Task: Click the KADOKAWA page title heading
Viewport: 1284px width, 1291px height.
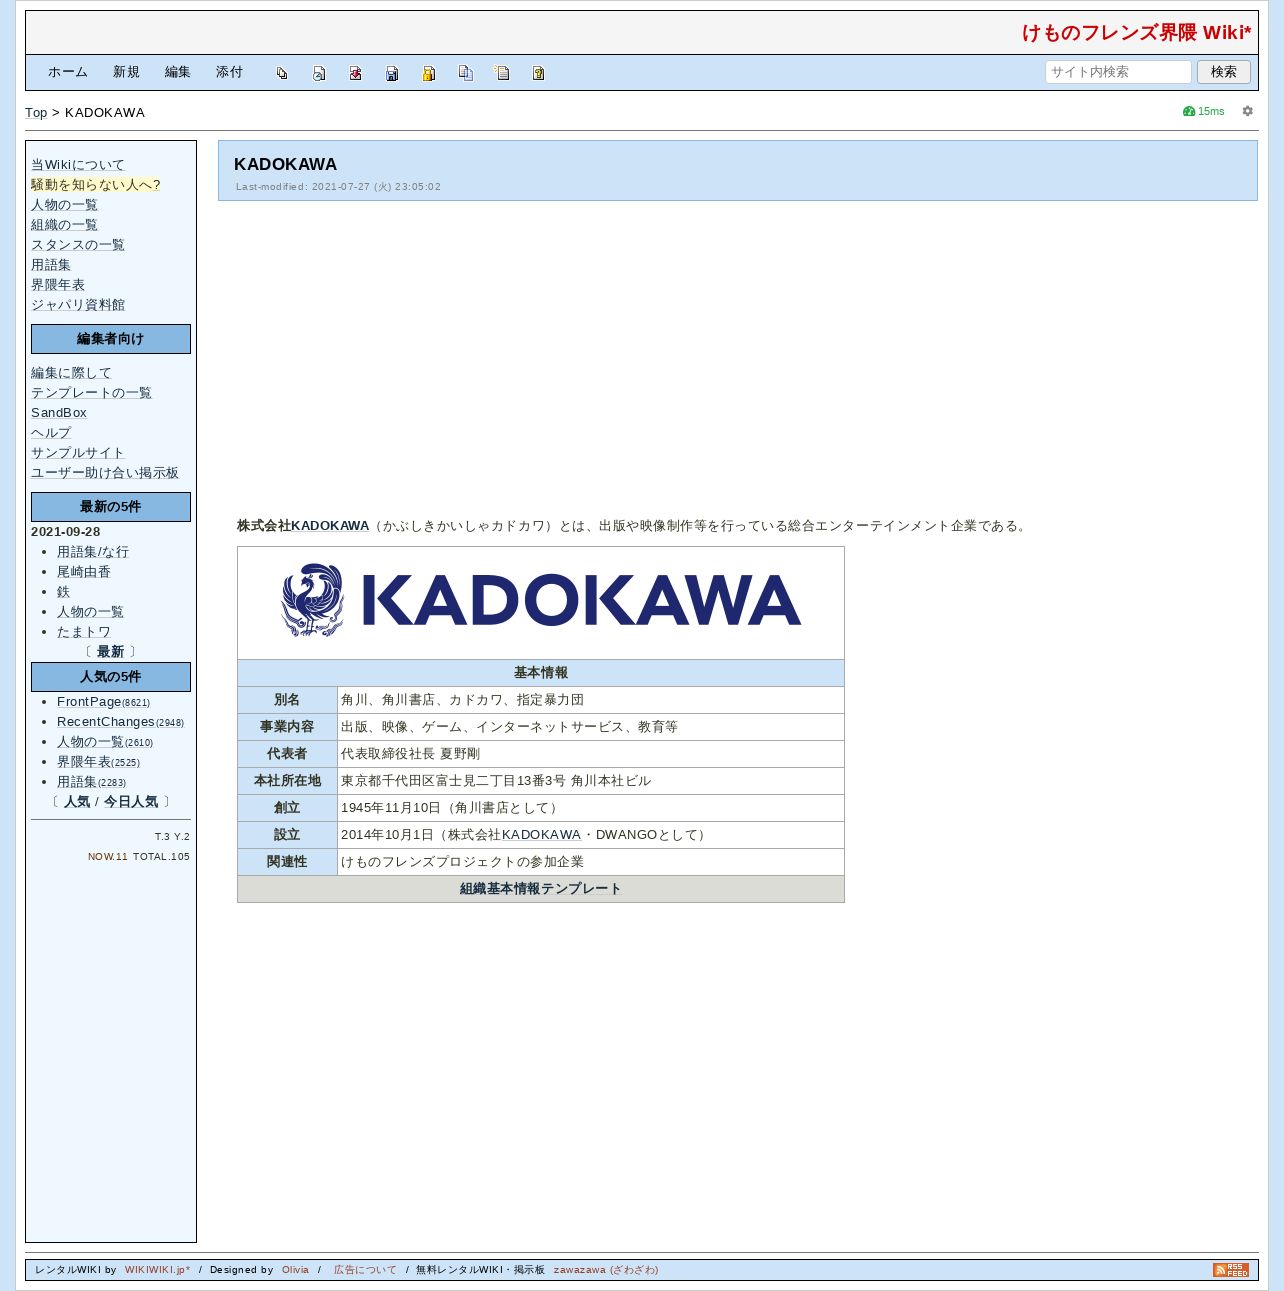Action: pyautogui.click(x=285, y=164)
